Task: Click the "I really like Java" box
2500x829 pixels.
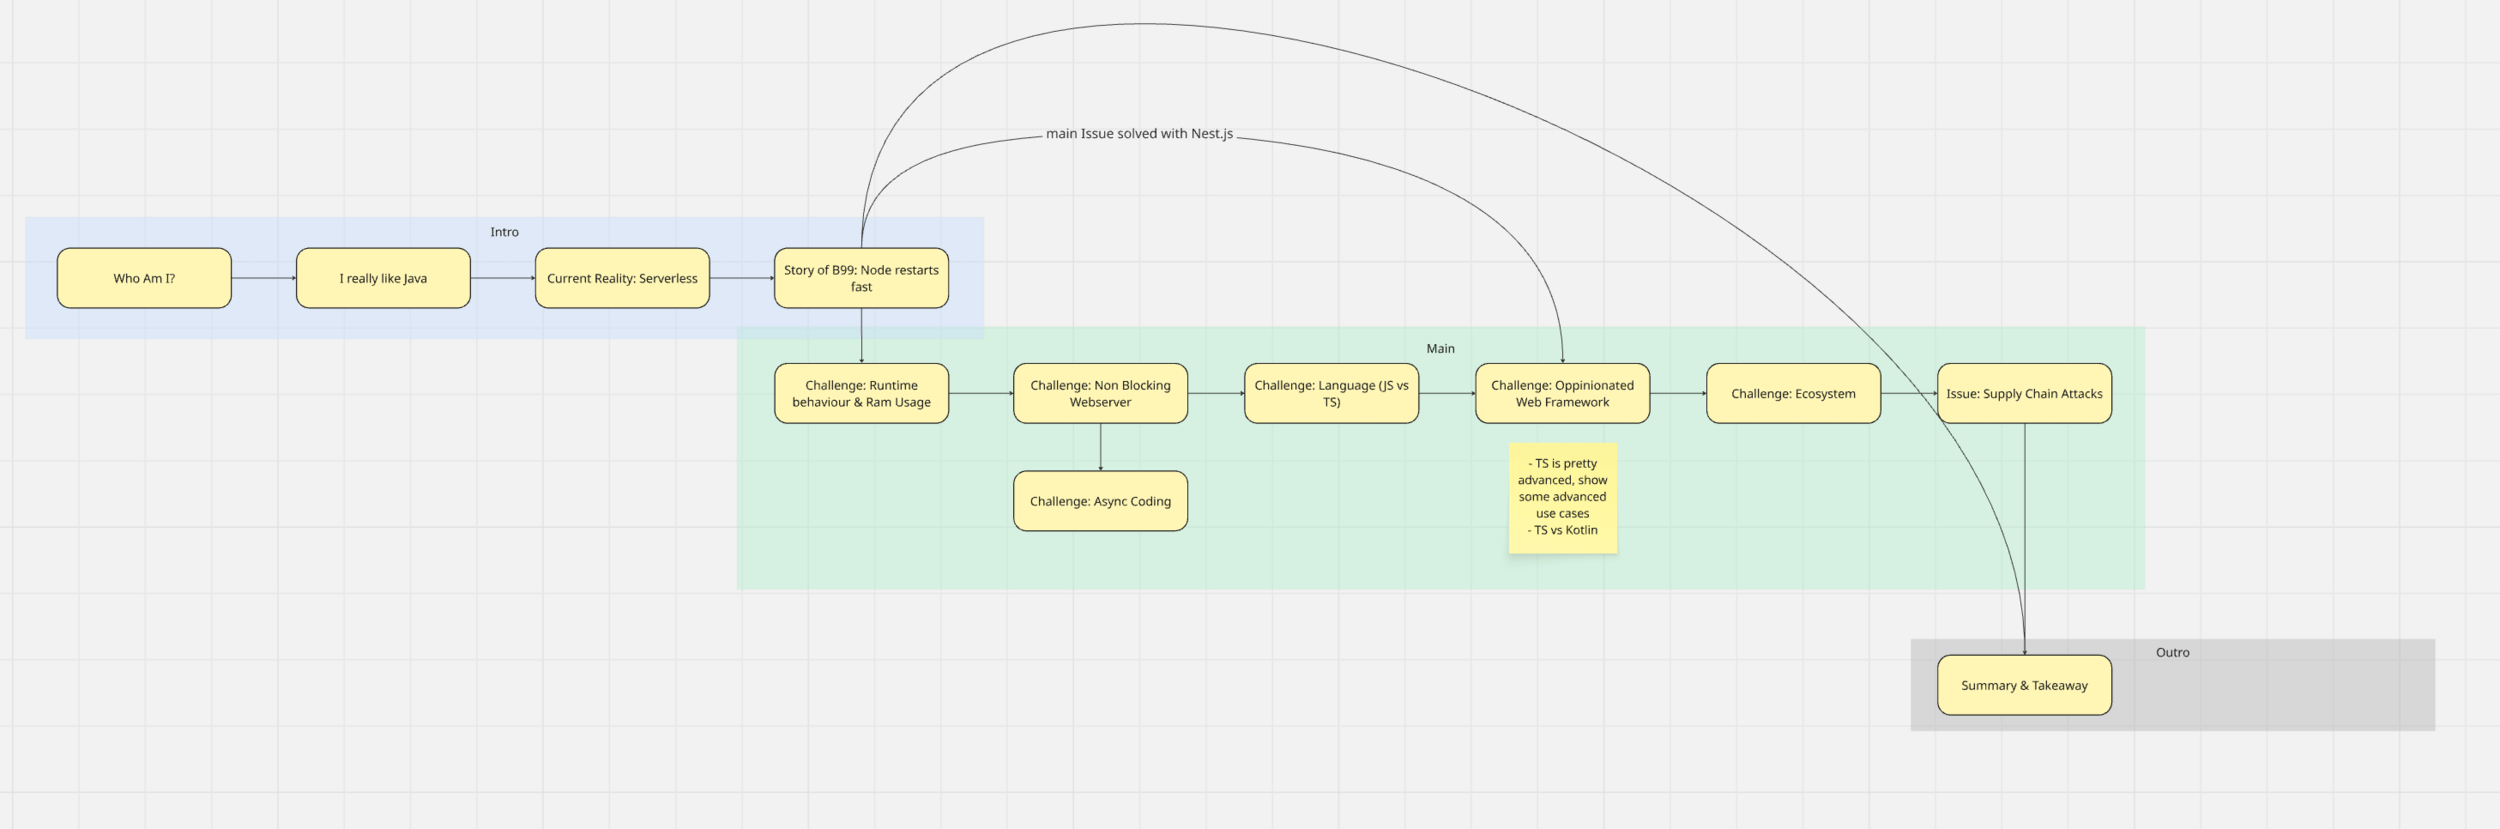Action: click(383, 278)
